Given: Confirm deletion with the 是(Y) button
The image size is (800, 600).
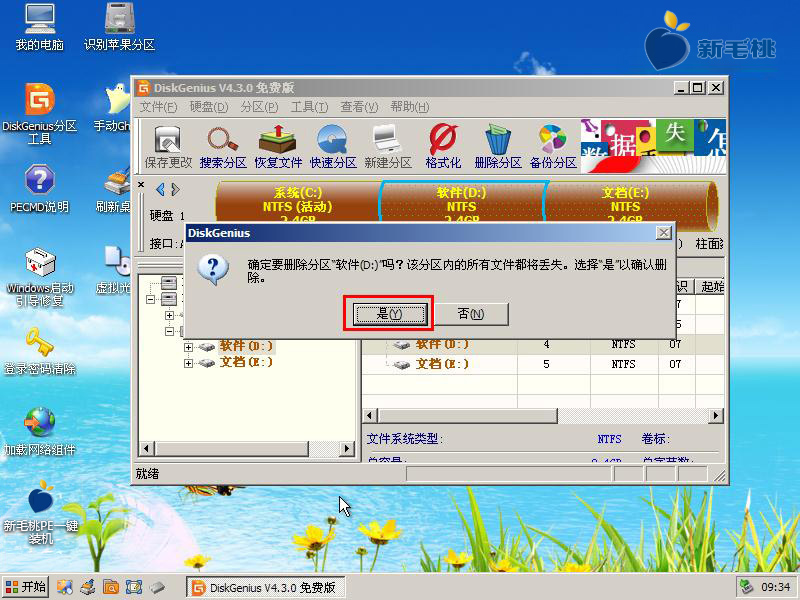Looking at the screenshot, I should (x=390, y=314).
